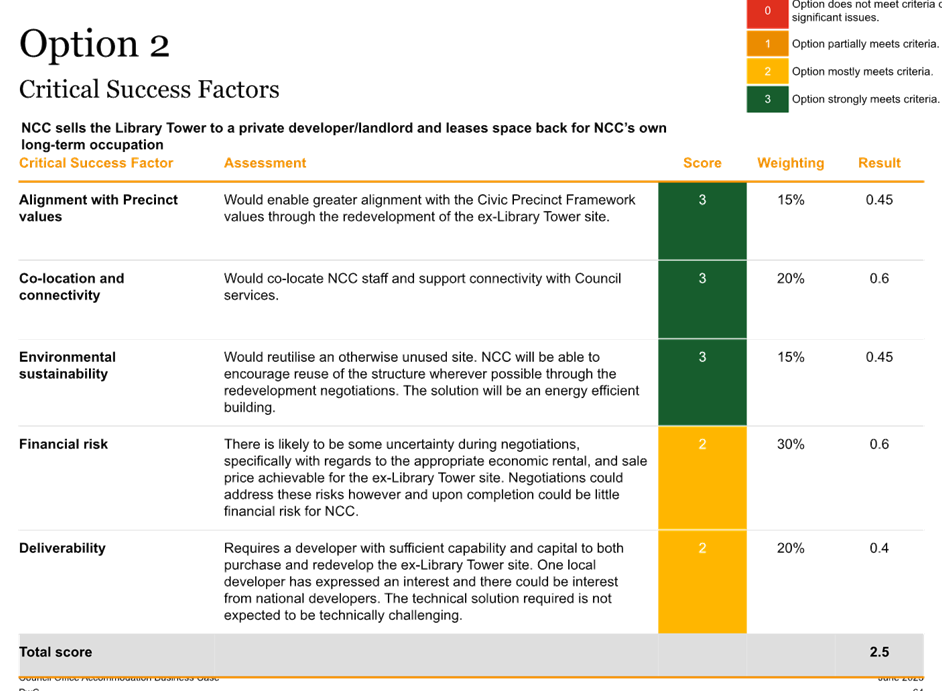Click the "Result" column header
Viewport: 942px width, 691px height.
coord(879,163)
